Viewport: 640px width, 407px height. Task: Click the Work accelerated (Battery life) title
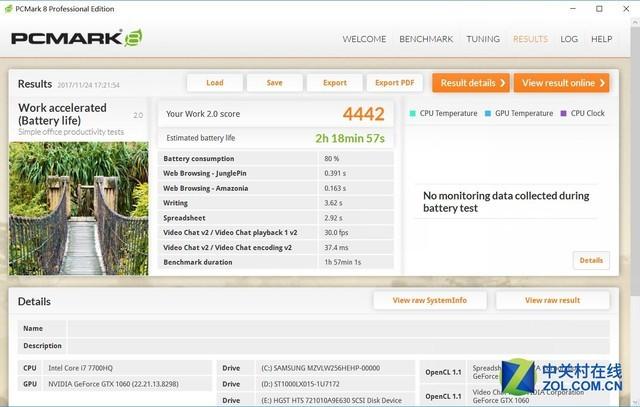coord(62,114)
